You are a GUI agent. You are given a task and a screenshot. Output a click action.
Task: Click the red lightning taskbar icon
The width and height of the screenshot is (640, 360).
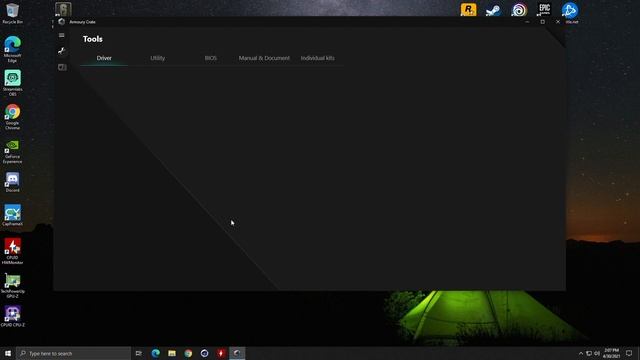point(221,353)
